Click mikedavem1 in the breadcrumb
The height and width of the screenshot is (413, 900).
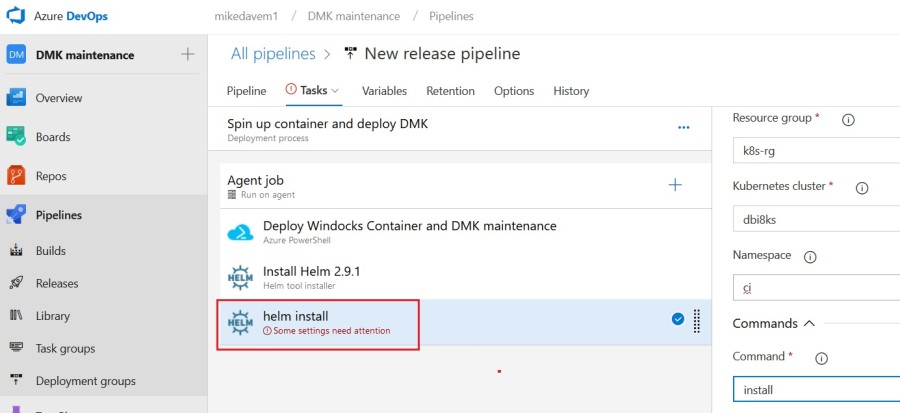(247, 17)
